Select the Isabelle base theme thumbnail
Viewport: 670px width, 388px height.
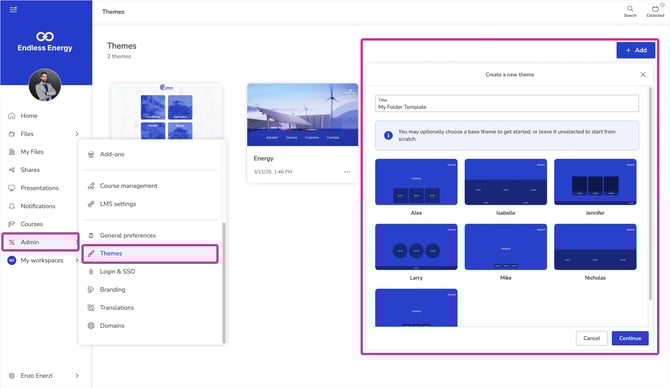pyautogui.click(x=505, y=182)
